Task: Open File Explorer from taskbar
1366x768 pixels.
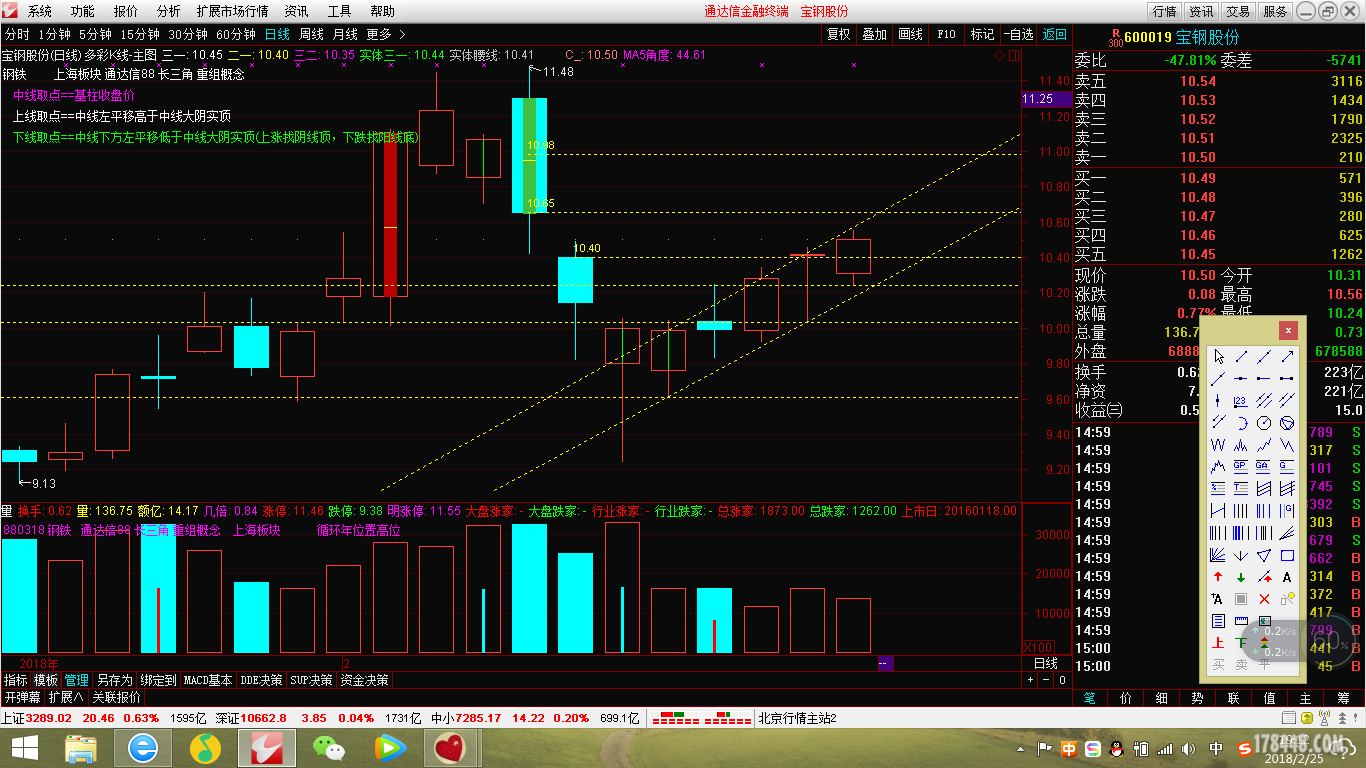Action: (x=81, y=748)
